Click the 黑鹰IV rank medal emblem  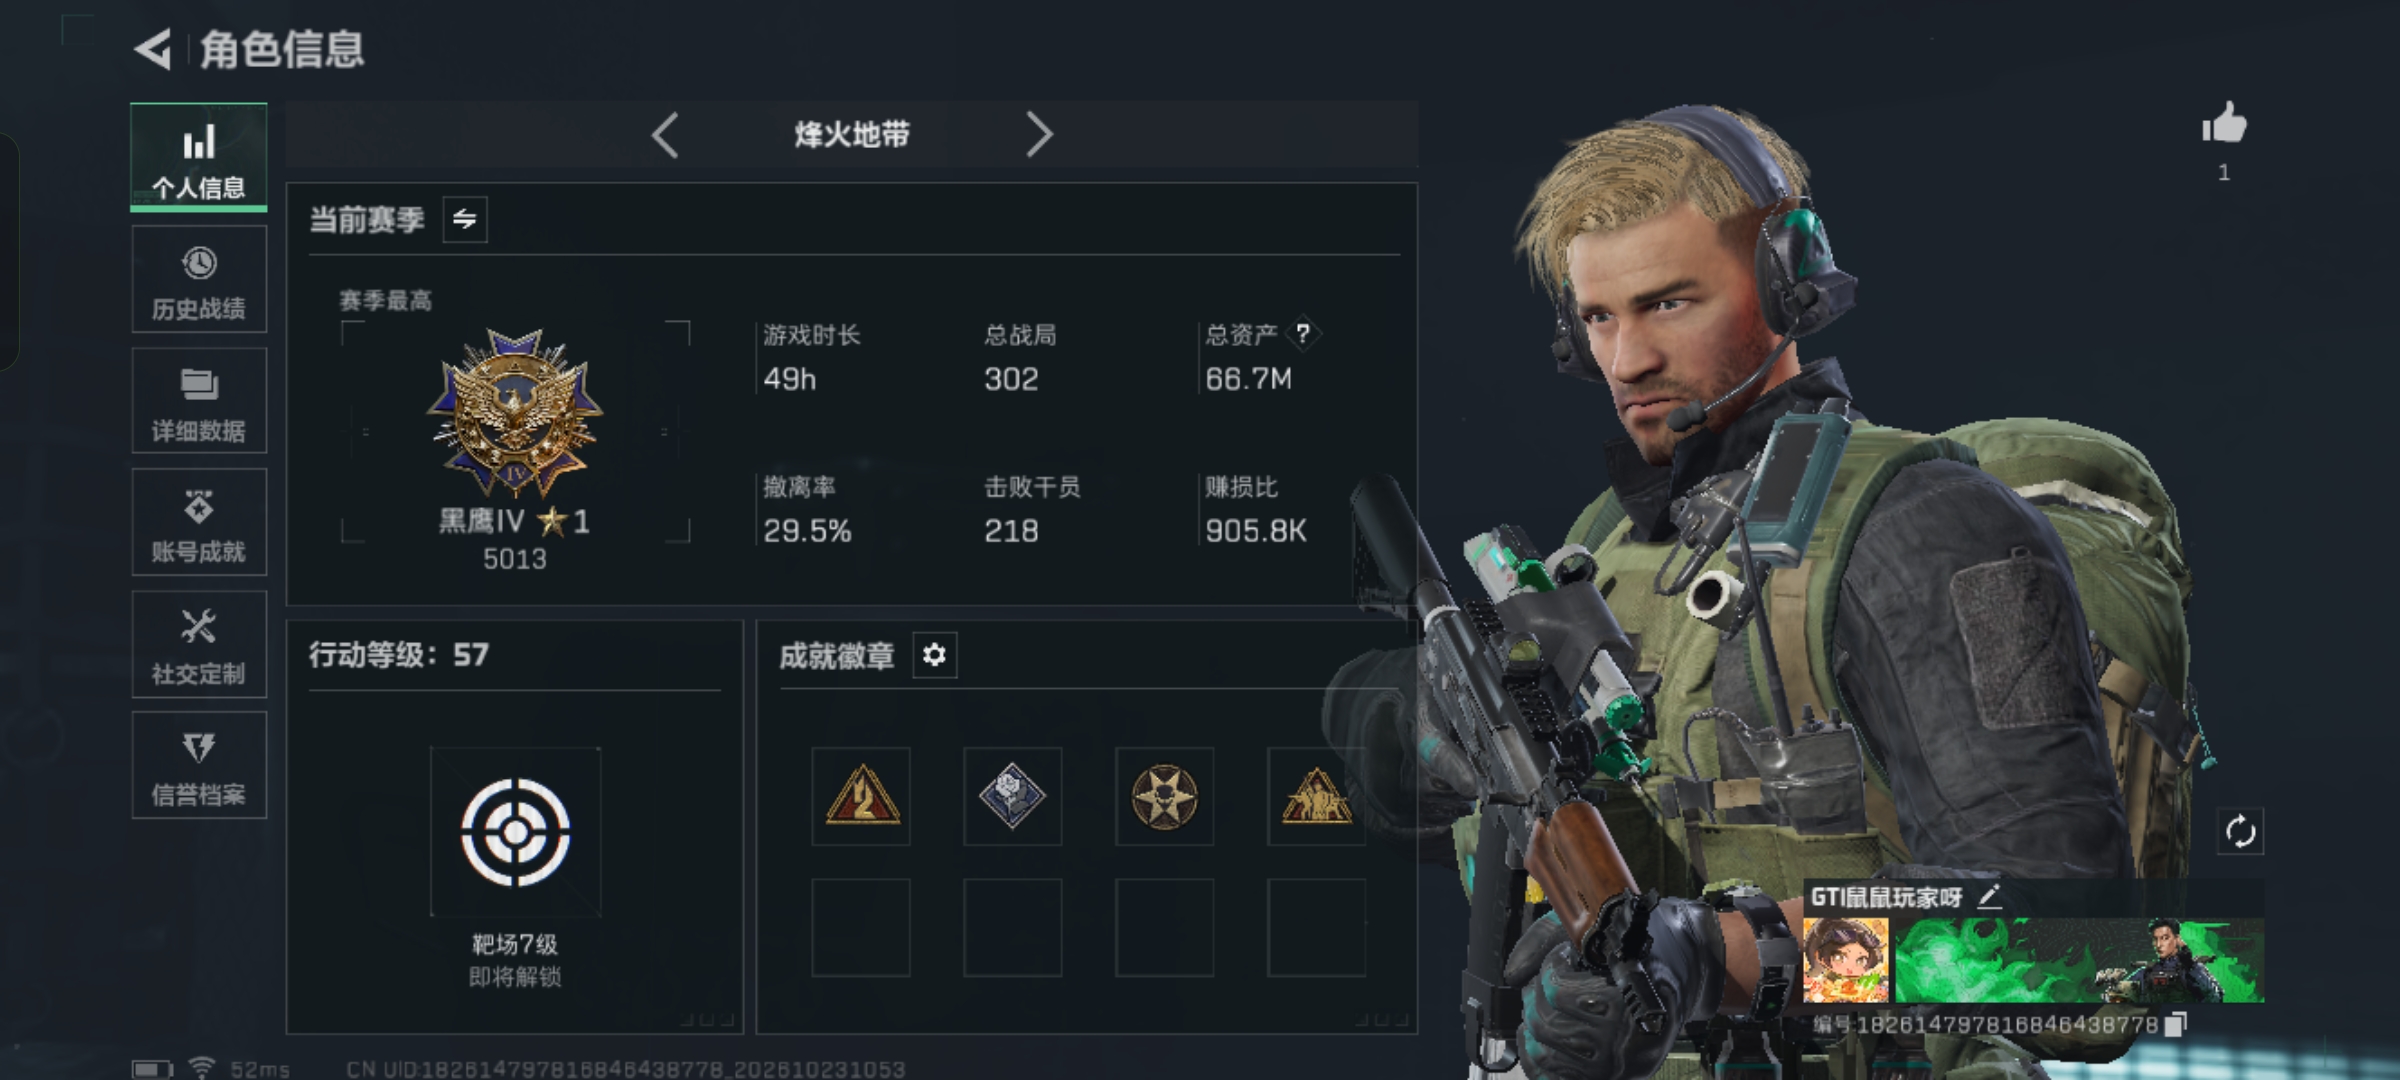tap(515, 412)
